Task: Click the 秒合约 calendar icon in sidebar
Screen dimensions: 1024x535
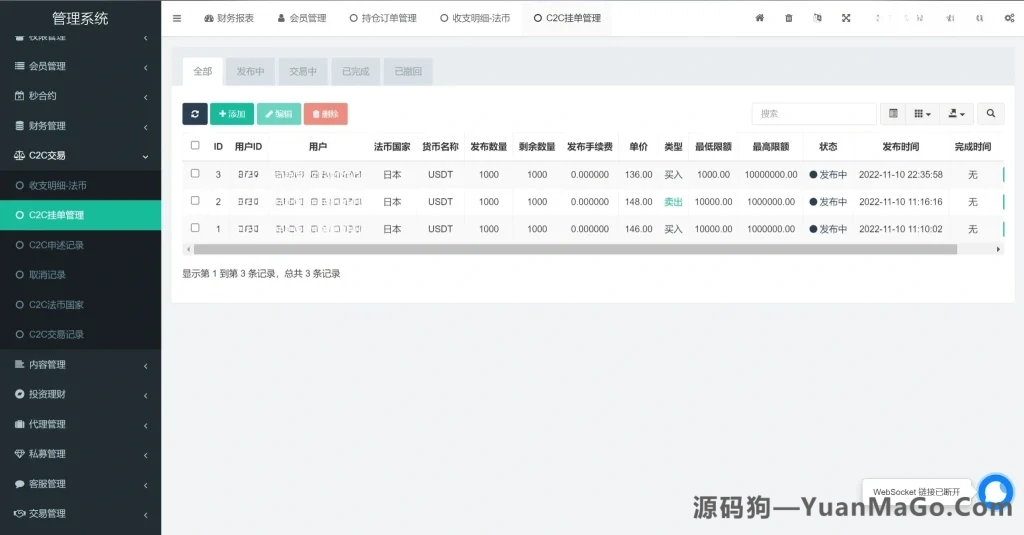Action: pos(20,96)
